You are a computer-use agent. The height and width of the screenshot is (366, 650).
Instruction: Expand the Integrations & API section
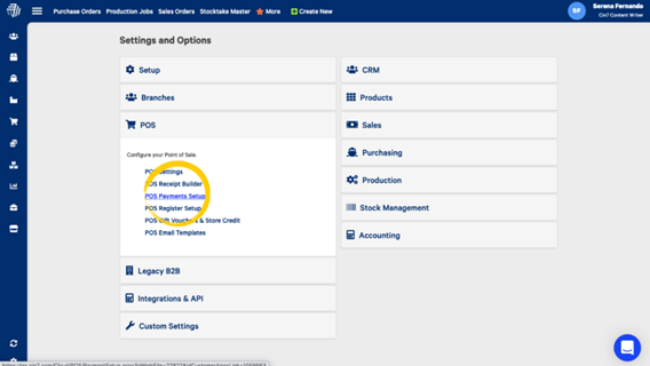pos(228,298)
